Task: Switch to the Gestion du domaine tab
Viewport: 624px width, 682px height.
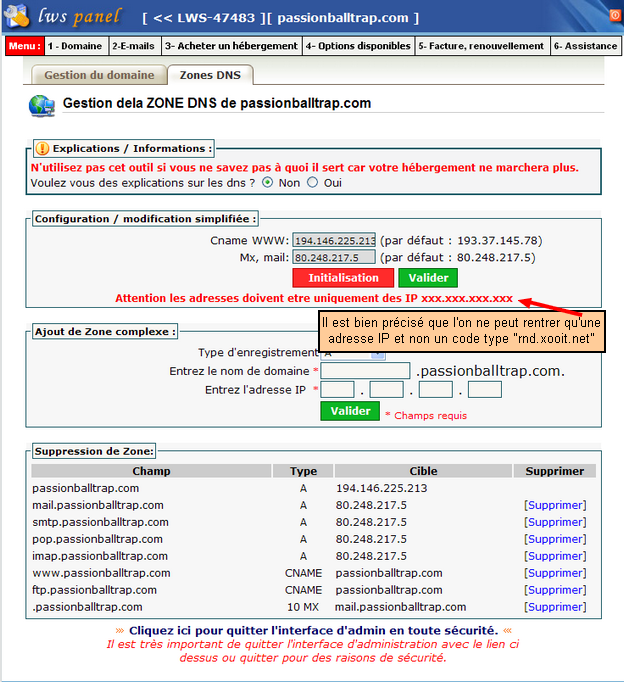Action: coord(99,75)
